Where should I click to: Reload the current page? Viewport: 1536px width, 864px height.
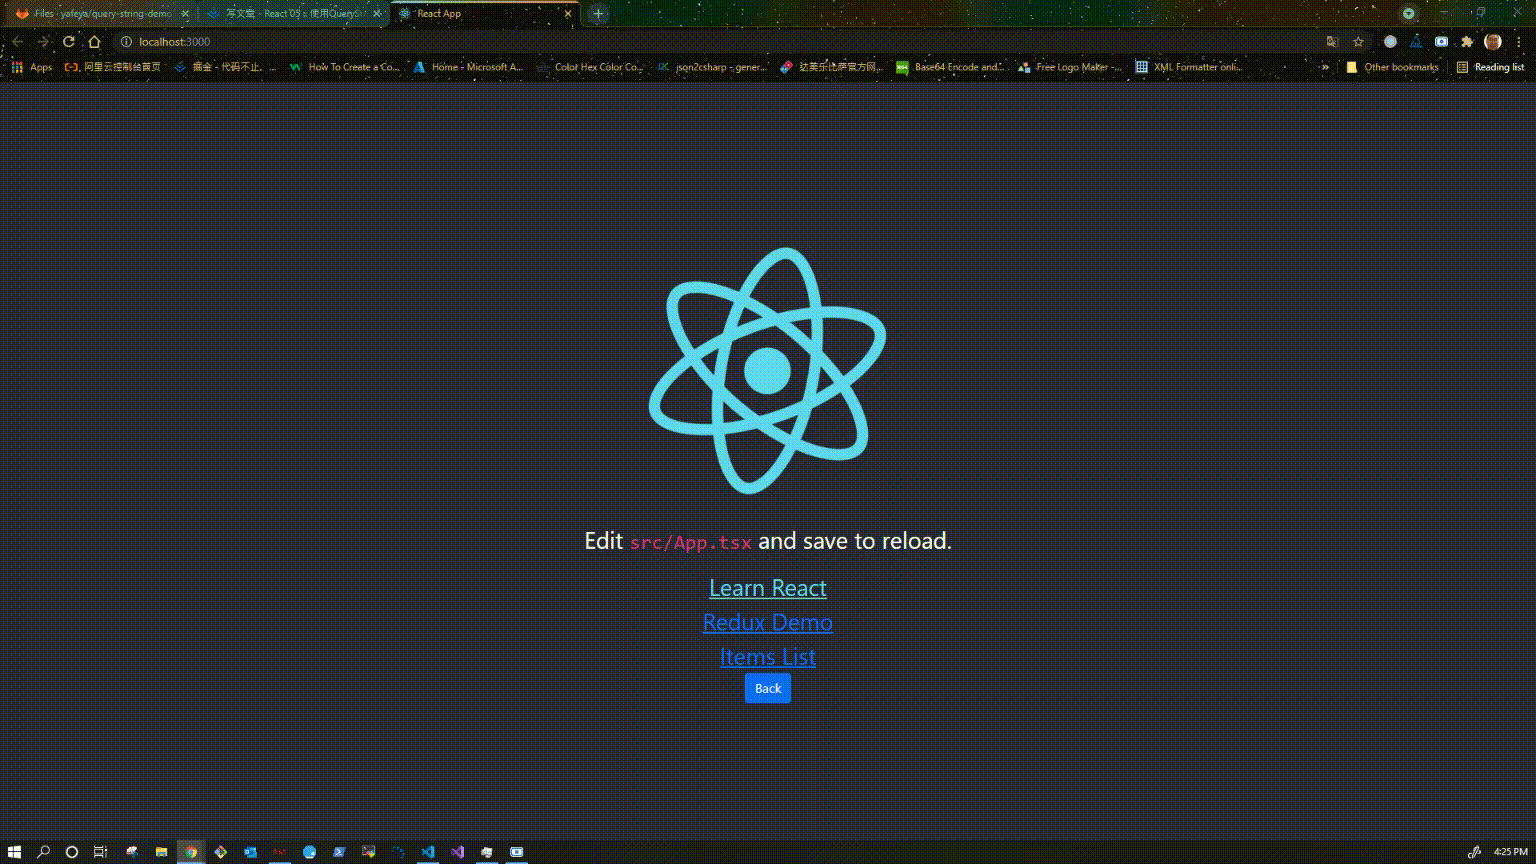coord(68,42)
